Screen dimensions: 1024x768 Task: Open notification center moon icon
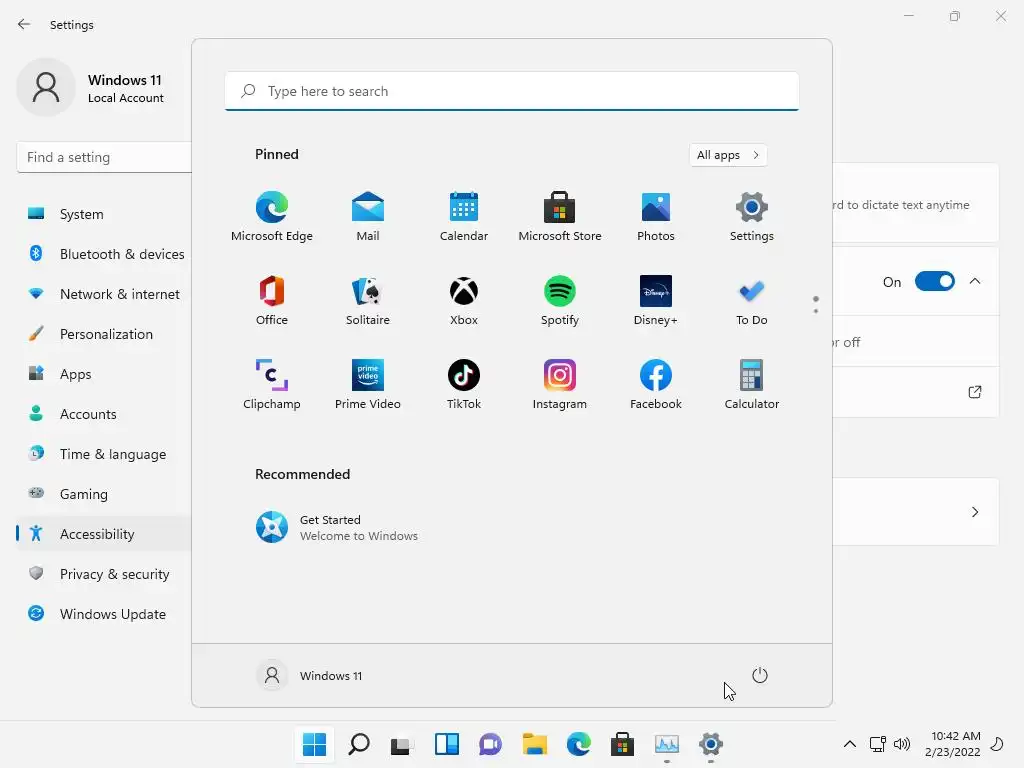pyautogui.click(x=997, y=744)
